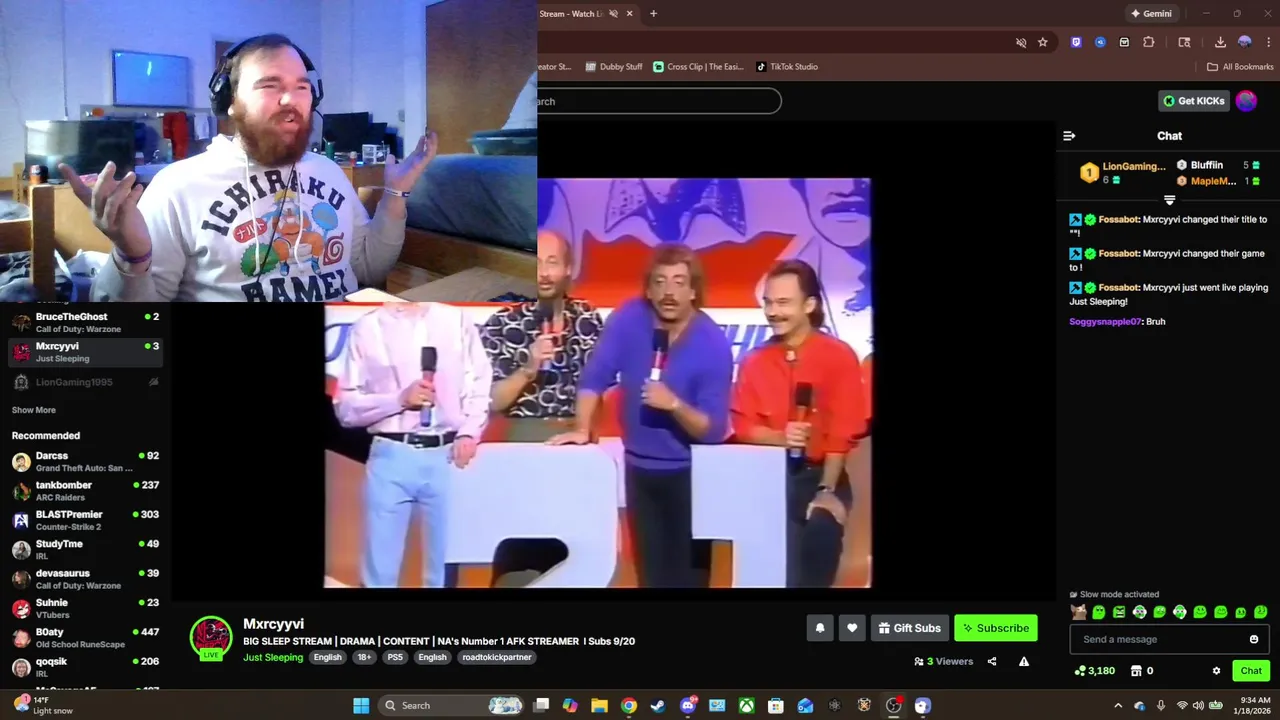Open chat settings gear icon
Viewport: 1280px width, 720px height.
tap(1217, 671)
